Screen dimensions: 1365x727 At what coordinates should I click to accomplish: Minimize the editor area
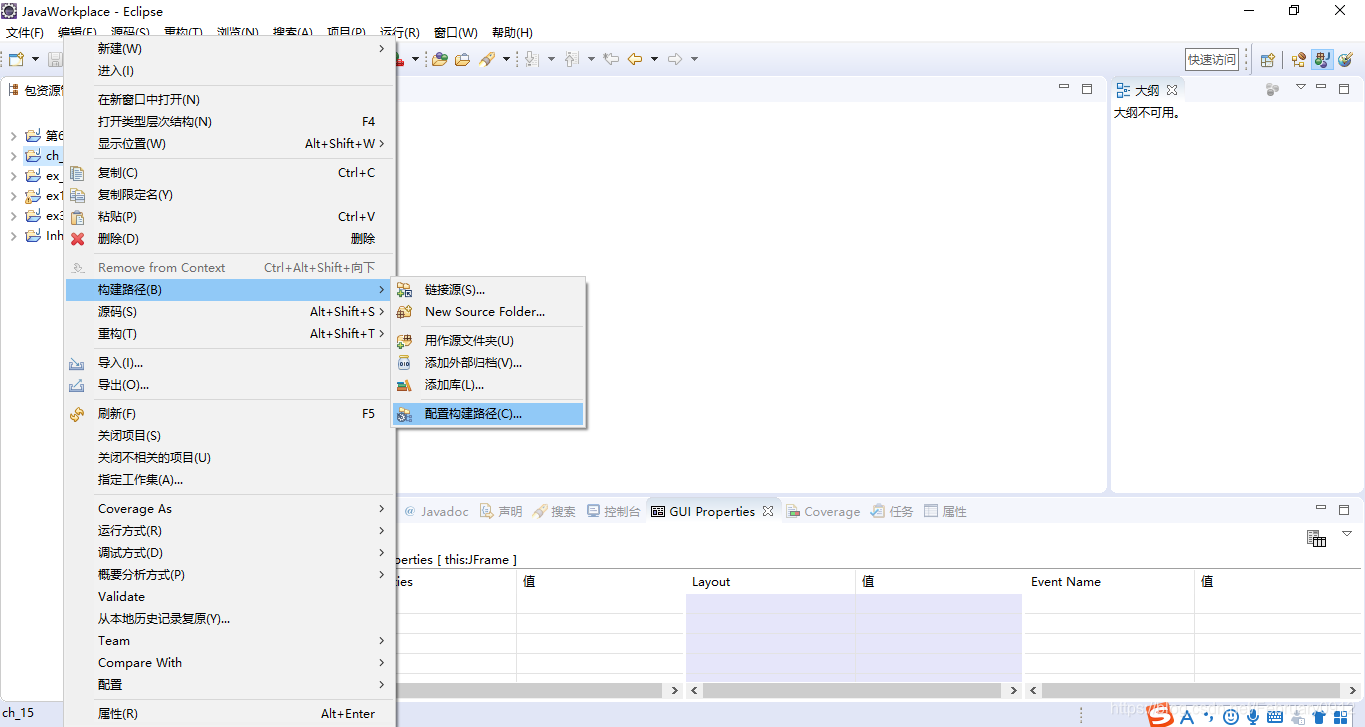(x=1064, y=88)
